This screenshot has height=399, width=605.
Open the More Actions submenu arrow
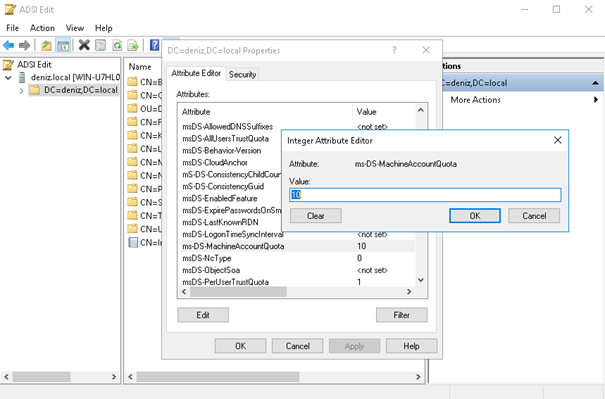(596, 100)
